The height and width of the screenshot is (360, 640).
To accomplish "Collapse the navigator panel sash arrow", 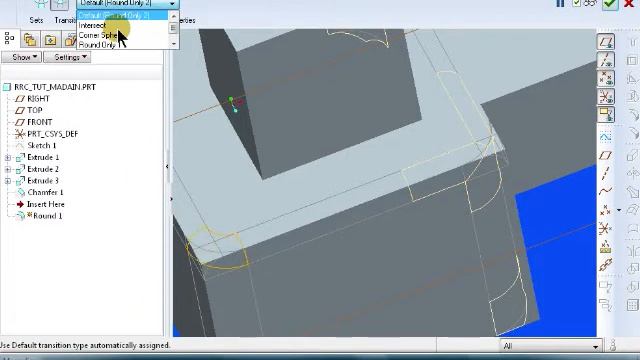I will click(167, 166).
